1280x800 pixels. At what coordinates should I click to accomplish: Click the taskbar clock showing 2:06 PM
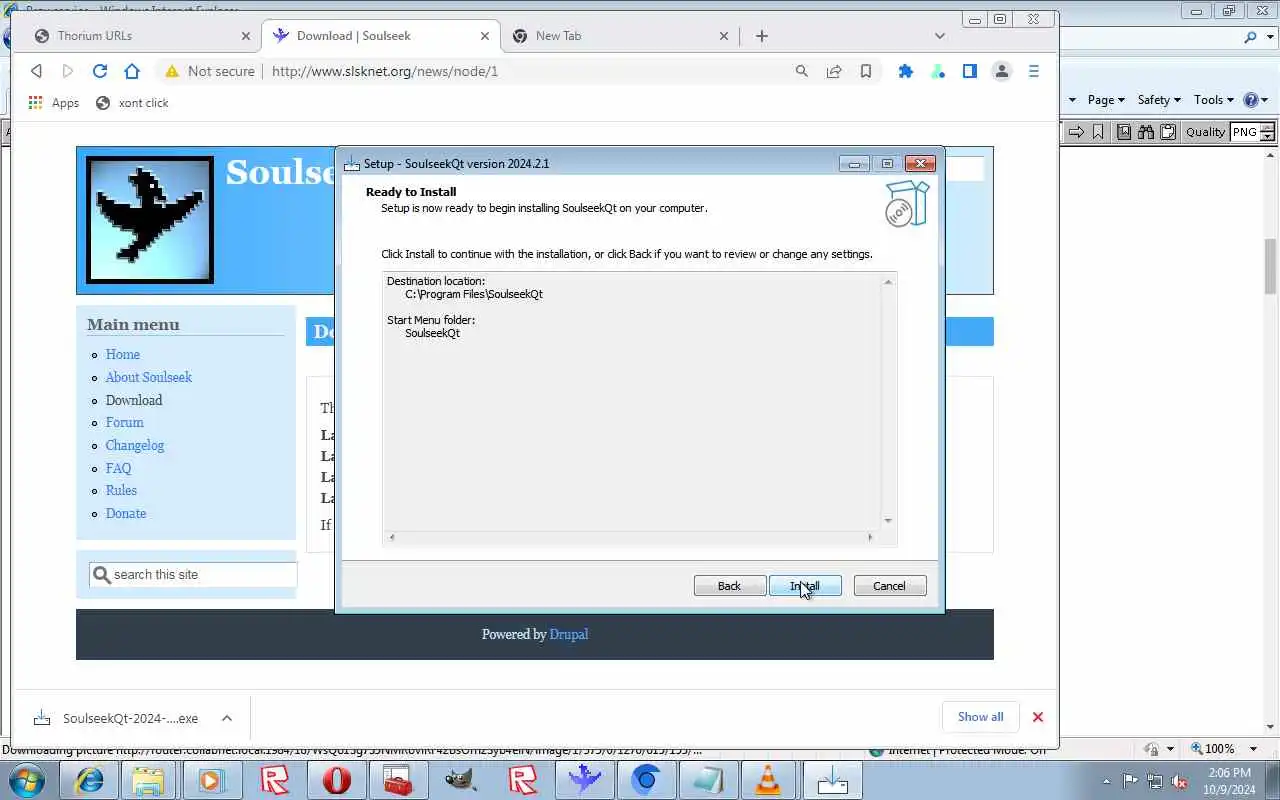click(x=1229, y=780)
